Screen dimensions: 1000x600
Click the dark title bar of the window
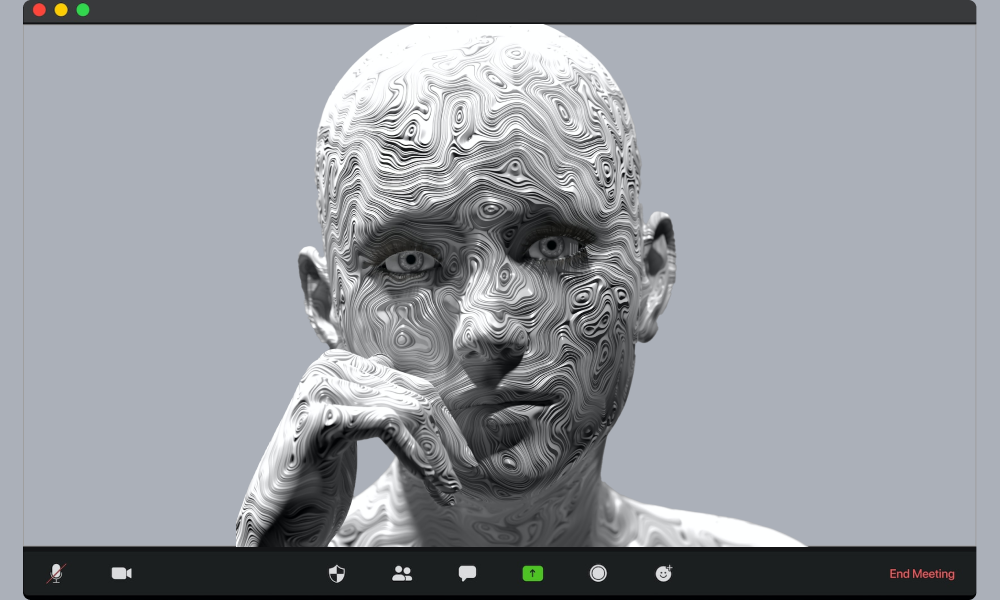click(500, 11)
